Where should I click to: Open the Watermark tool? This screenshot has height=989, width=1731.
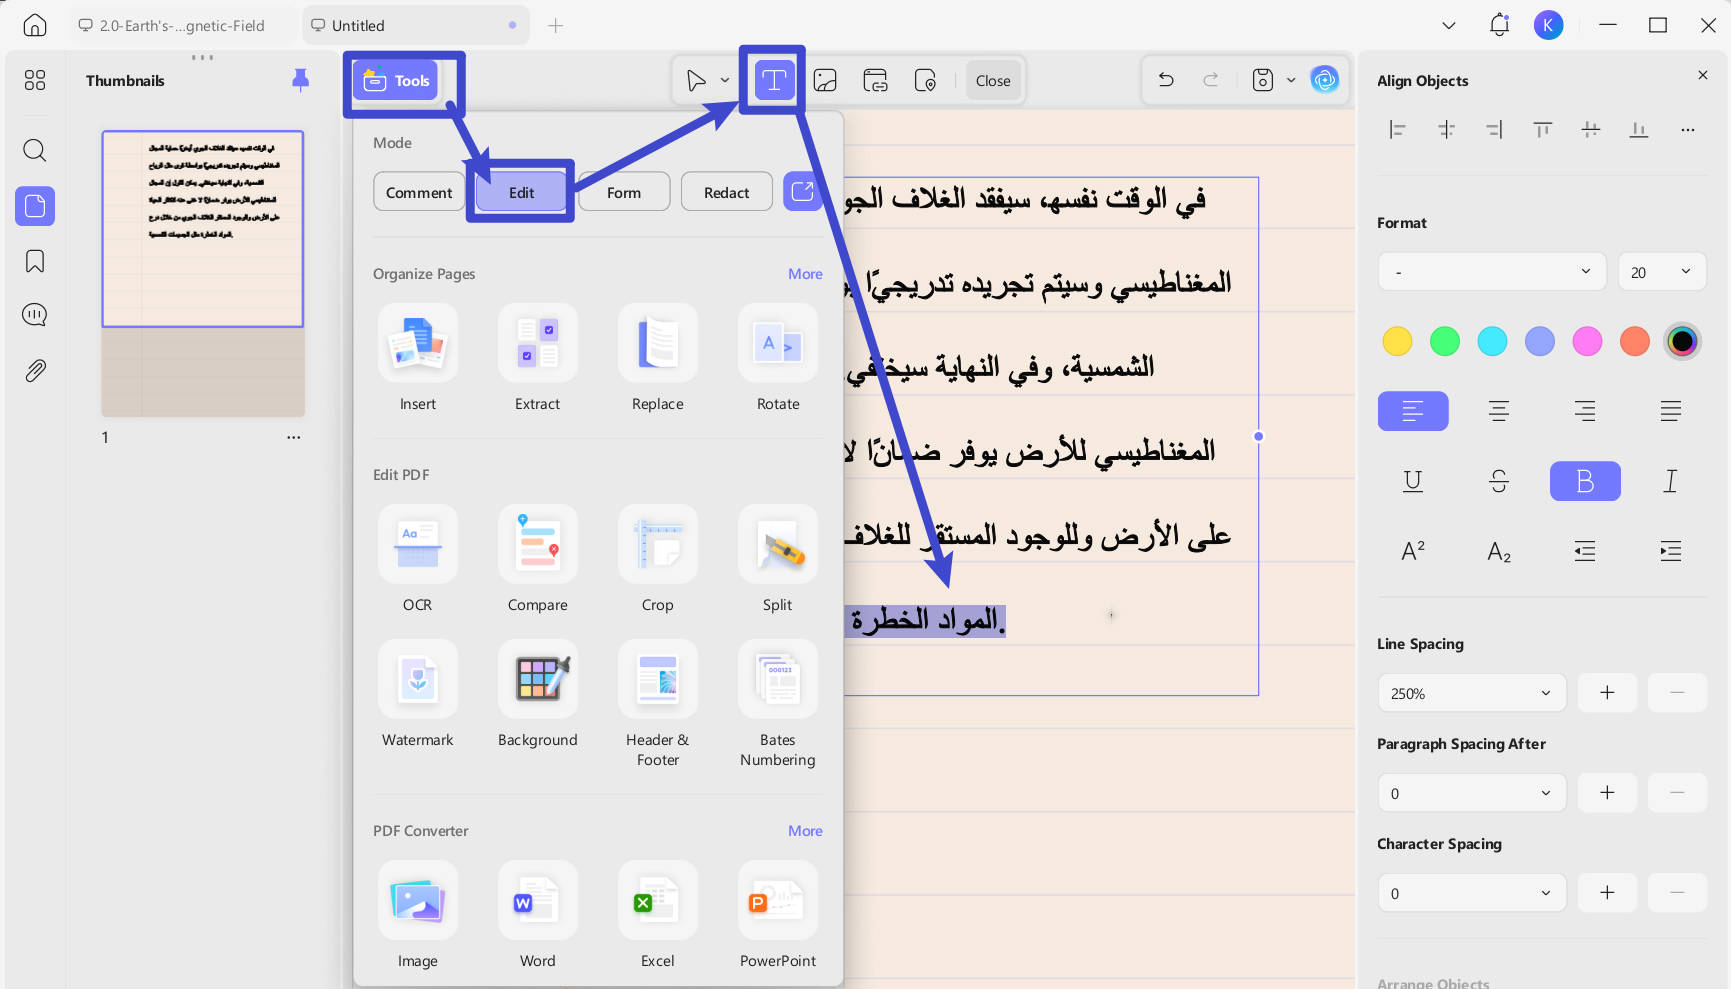[x=418, y=695]
